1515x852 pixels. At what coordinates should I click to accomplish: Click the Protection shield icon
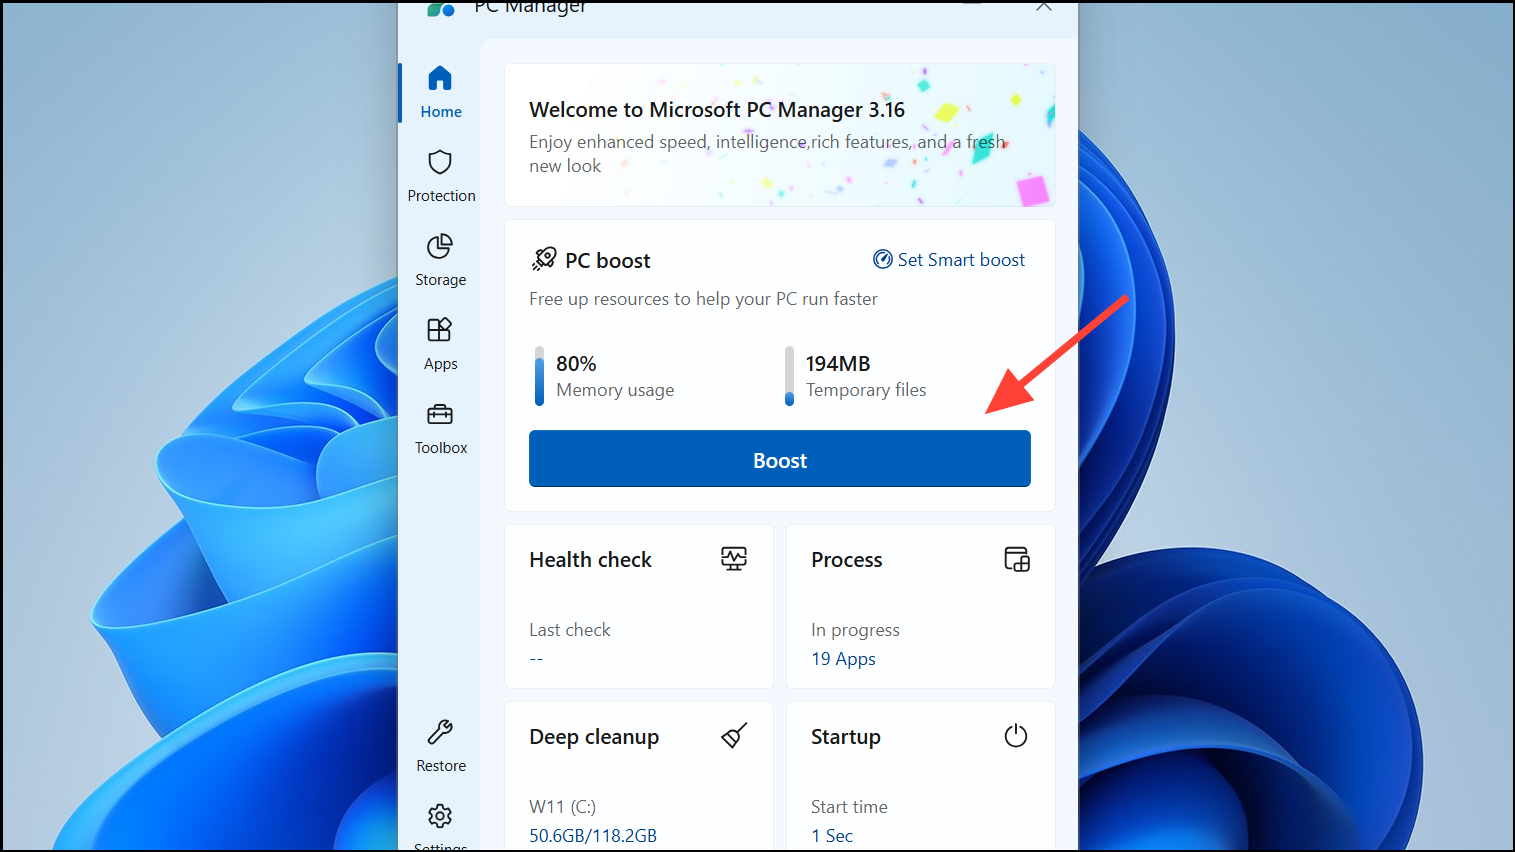[x=440, y=162]
